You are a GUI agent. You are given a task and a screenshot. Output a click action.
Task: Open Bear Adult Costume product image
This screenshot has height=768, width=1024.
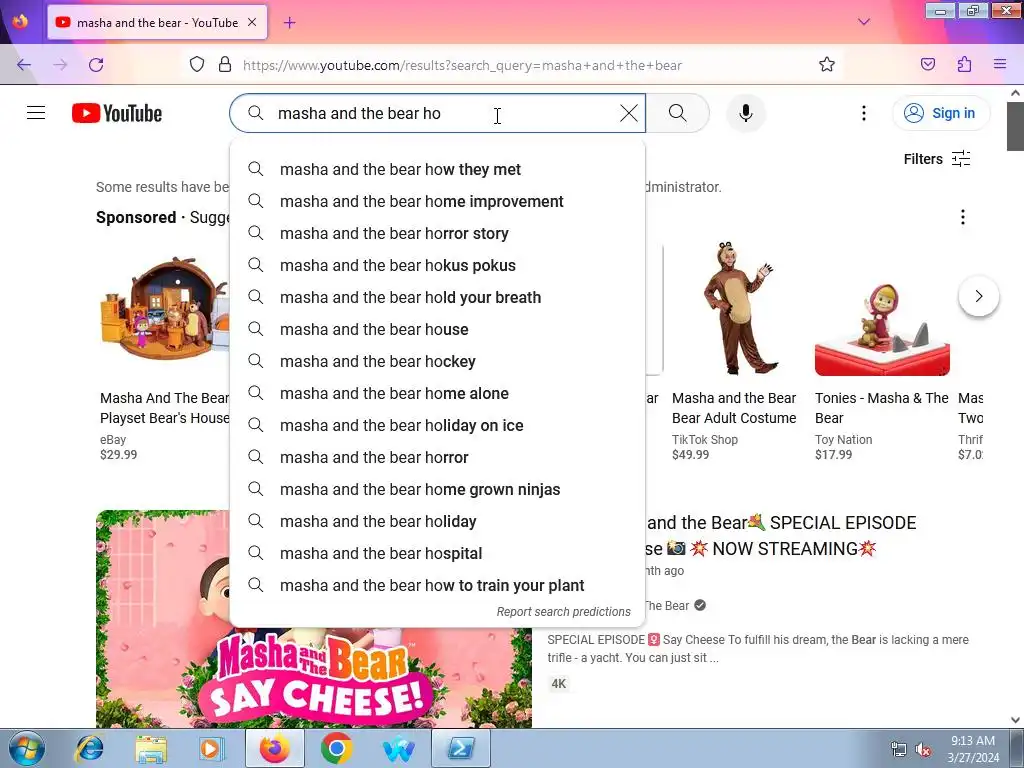[x=737, y=309]
